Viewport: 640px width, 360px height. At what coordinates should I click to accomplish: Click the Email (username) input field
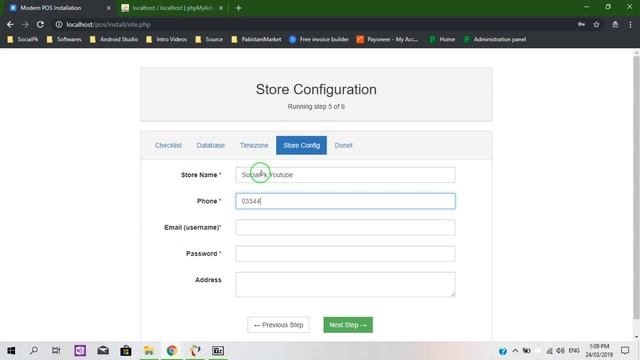point(345,227)
